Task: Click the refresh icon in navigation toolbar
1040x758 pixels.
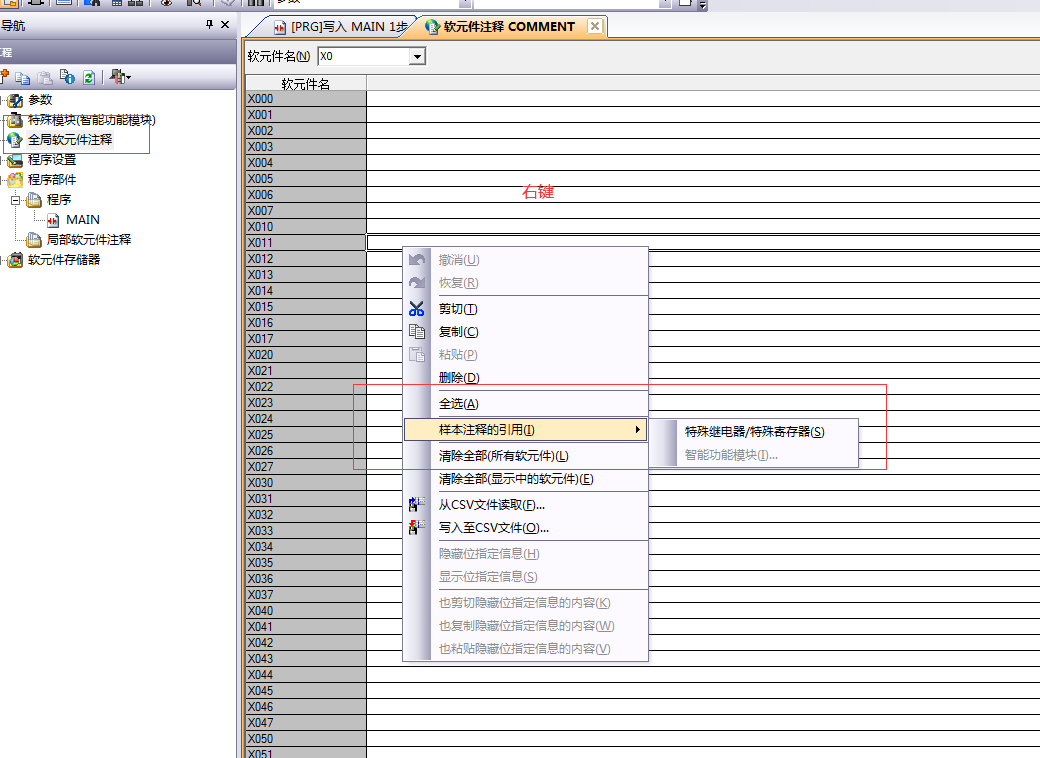Action: (x=88, y=77)
